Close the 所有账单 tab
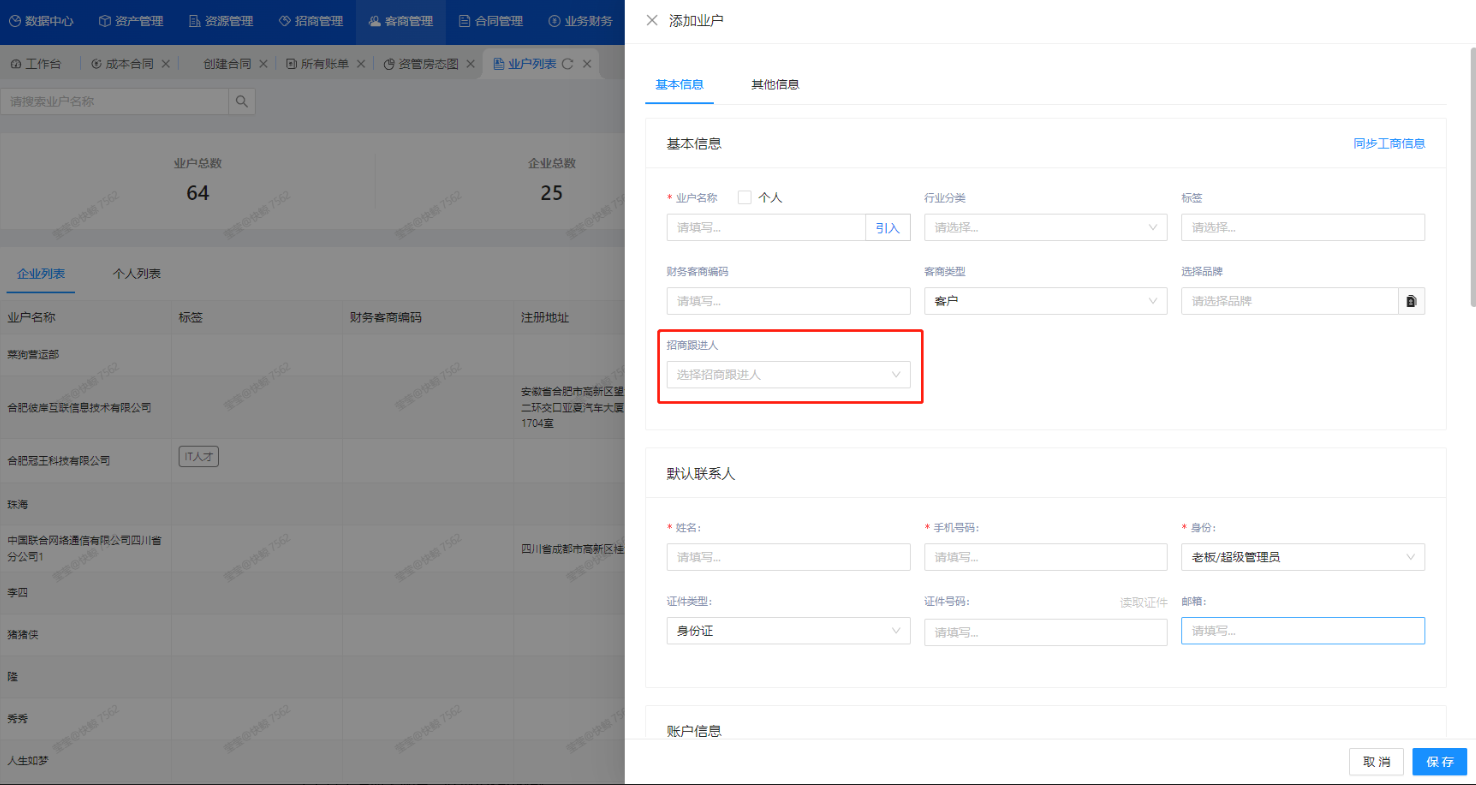 [x=361, y=64]
